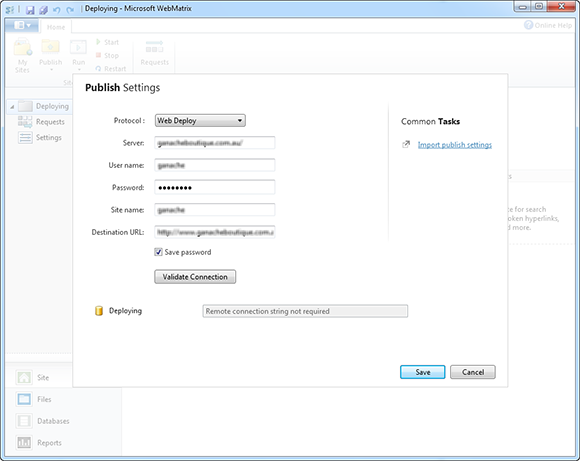Image resolution: width=580 pixels, height=461 pixels.
Task: Click the Remote connection string field
Action: click(x=305, y=311)
